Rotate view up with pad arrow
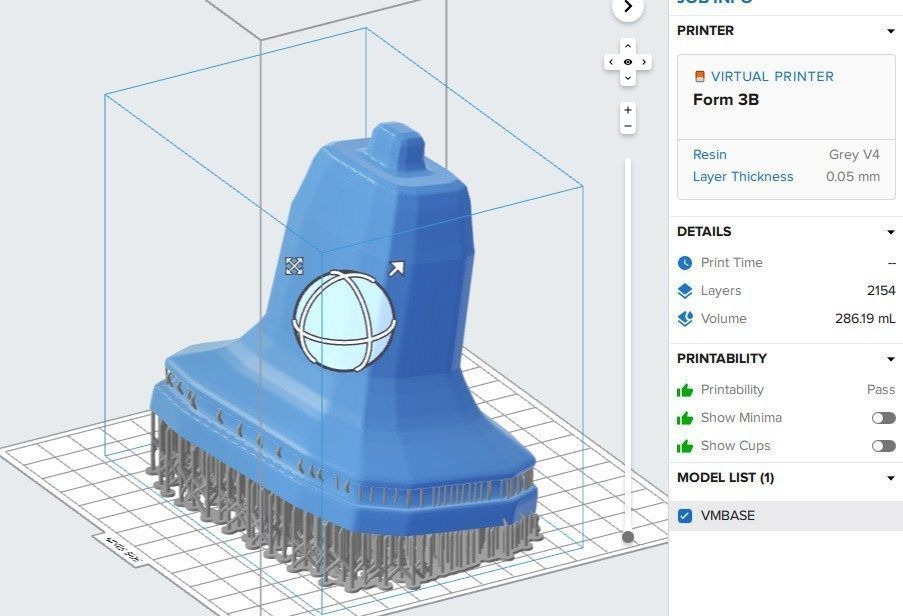The height and width of the screenshot is (616, 903). (x=628, y=46)
